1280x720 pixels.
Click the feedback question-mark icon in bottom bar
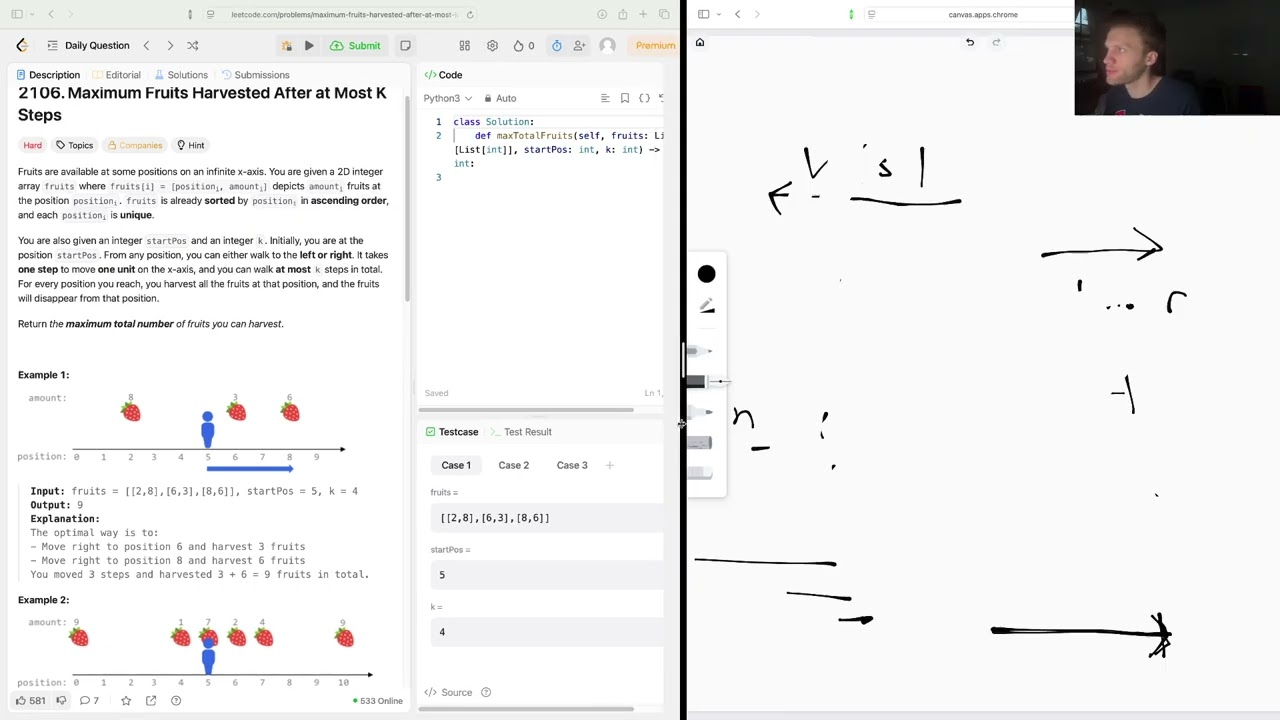point(176,700)
